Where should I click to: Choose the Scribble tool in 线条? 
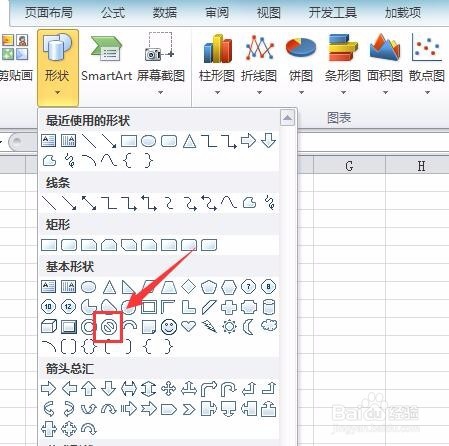pos(270,203)
